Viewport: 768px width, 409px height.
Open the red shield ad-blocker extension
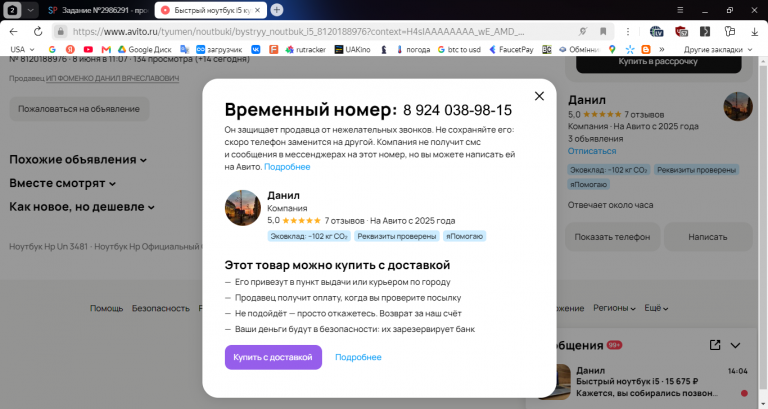pos(681,32)
